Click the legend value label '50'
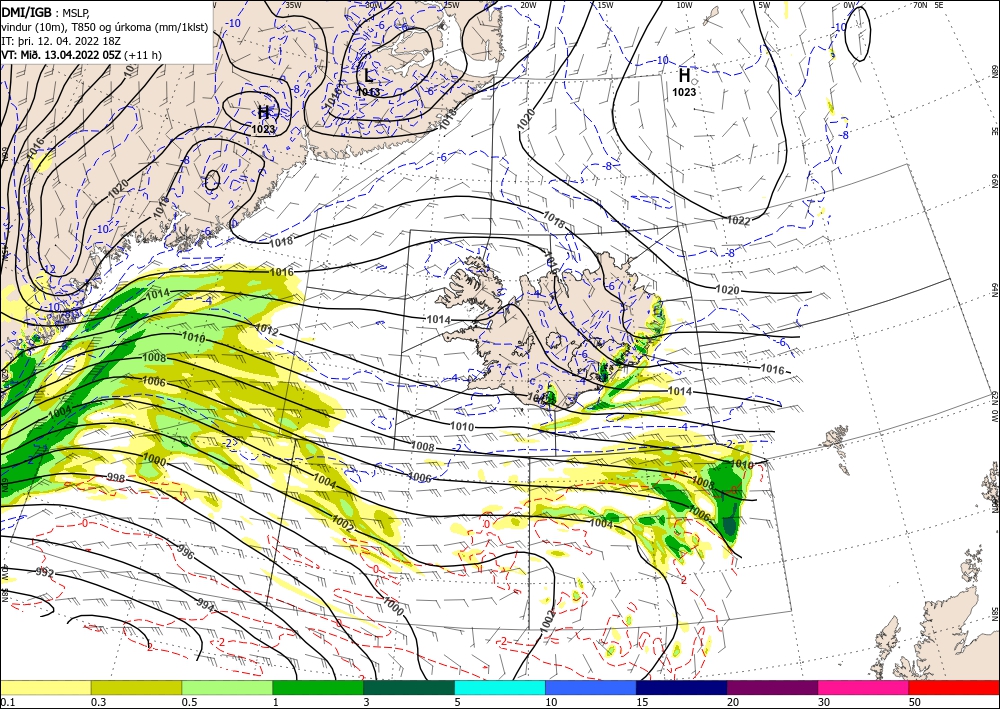The image size is (1000, 709). pyautogui.click(x=915, y=702)
